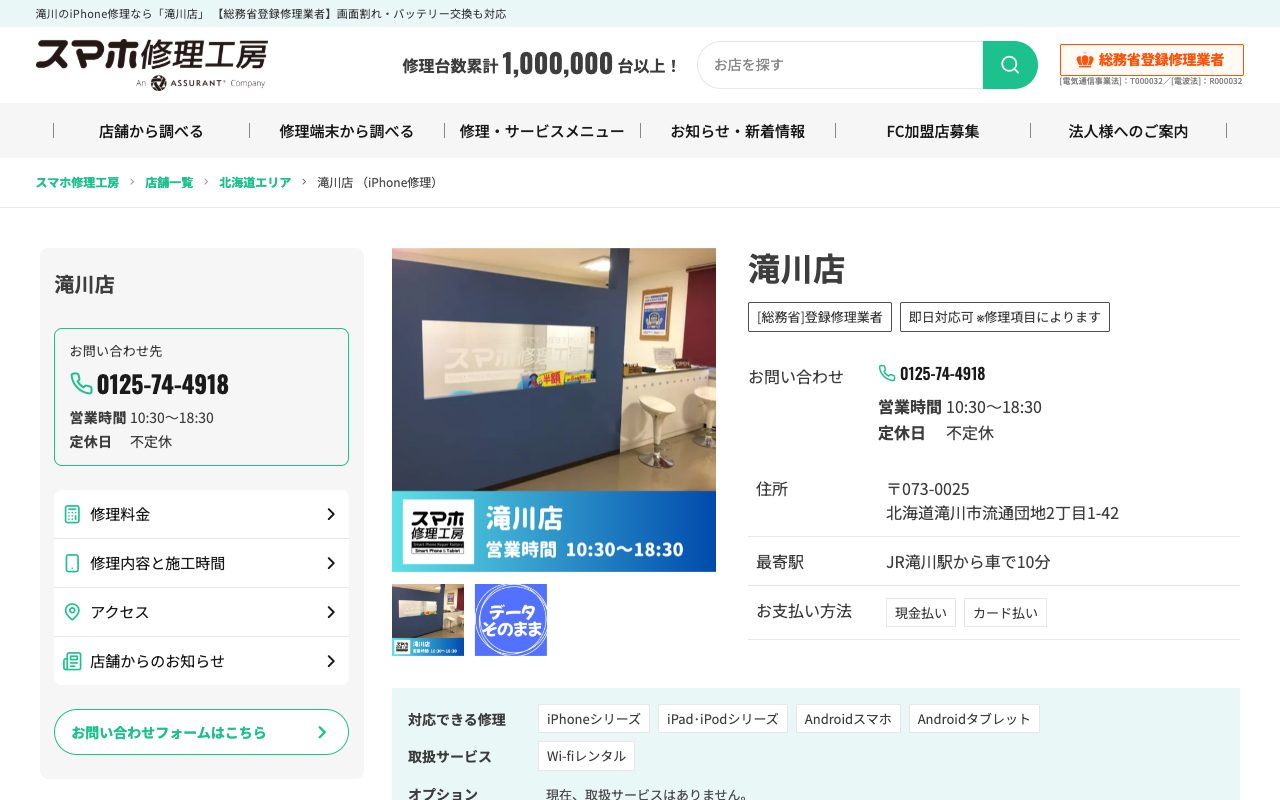The height and width of the screenshot is (800, 1280).
Task: Go to スマホ修理工房 breadcrumb link
Action: coord(77,182)
